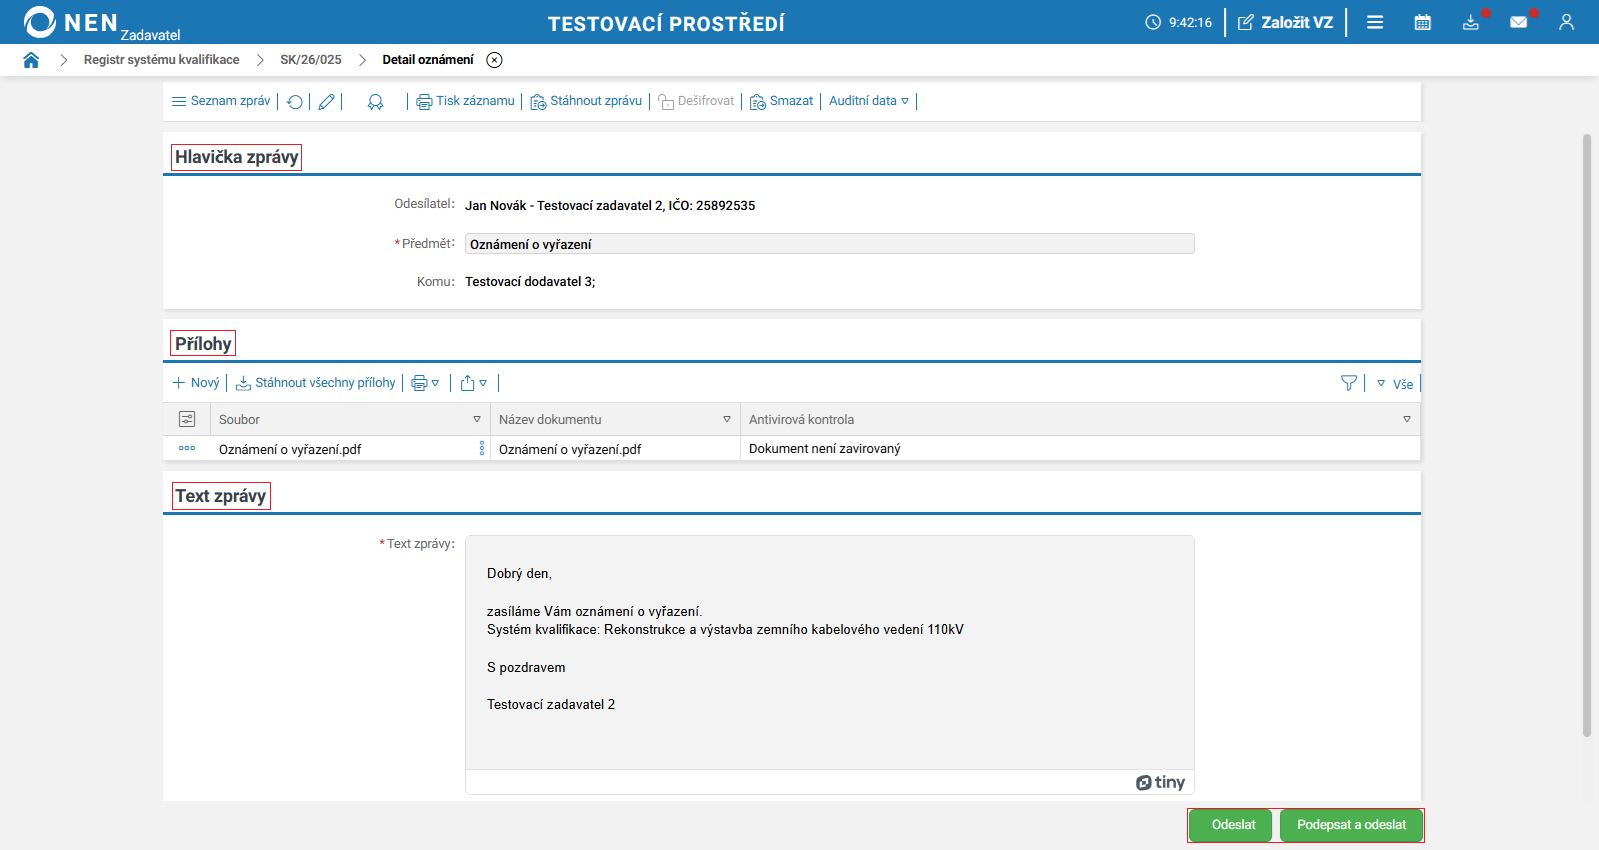Open the Vše filter dropdown

[1395, 384]
